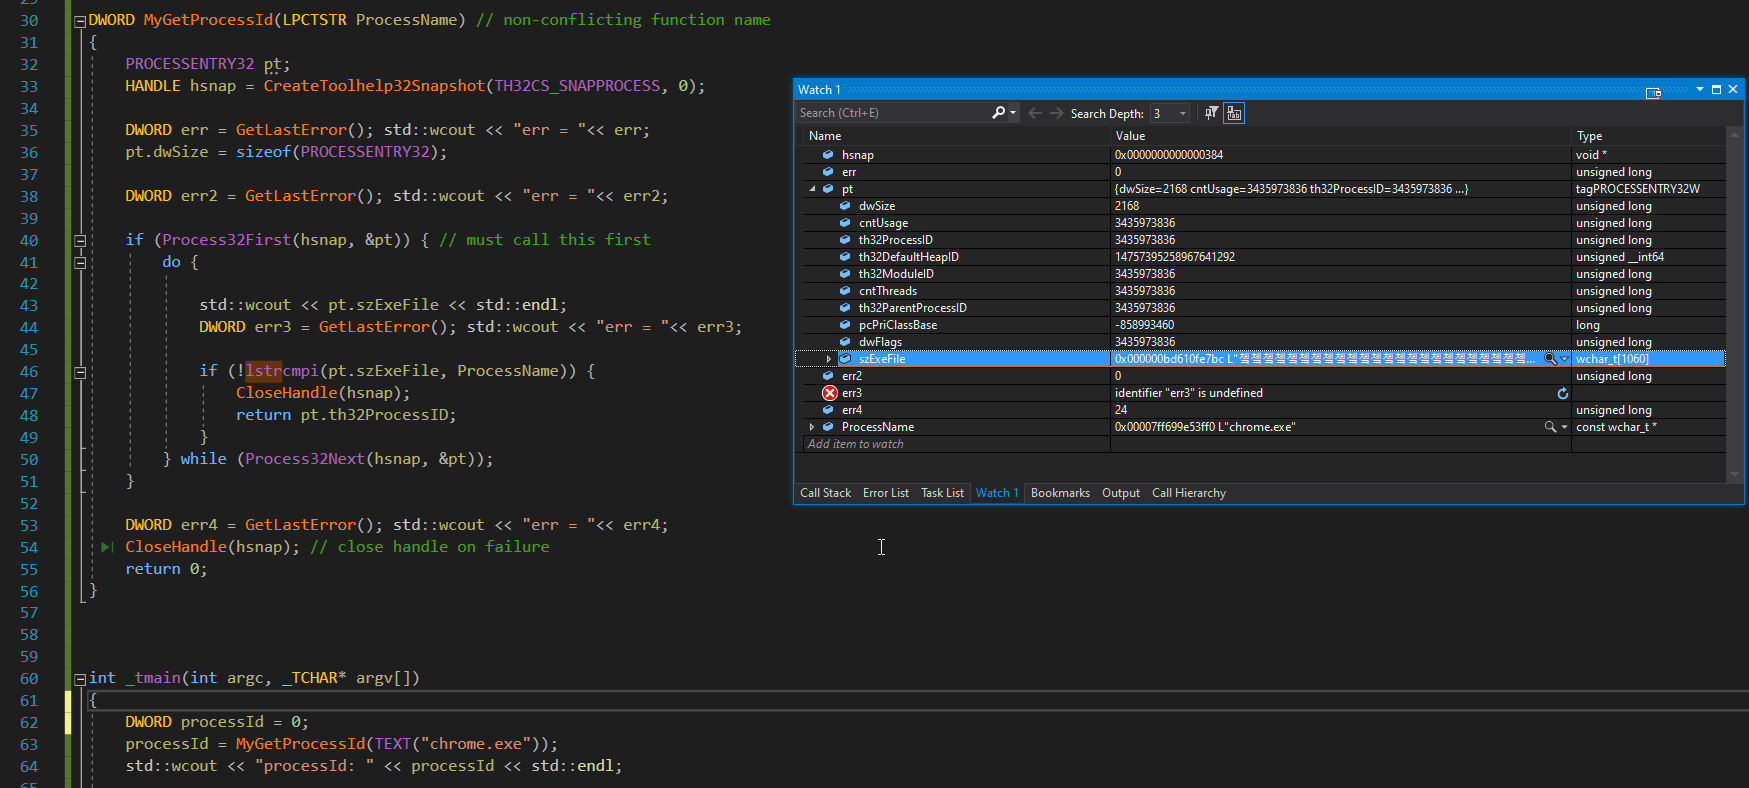The image size is (1749, 788).
Task: Switch to the Error List tab
Action: point(885,493)
